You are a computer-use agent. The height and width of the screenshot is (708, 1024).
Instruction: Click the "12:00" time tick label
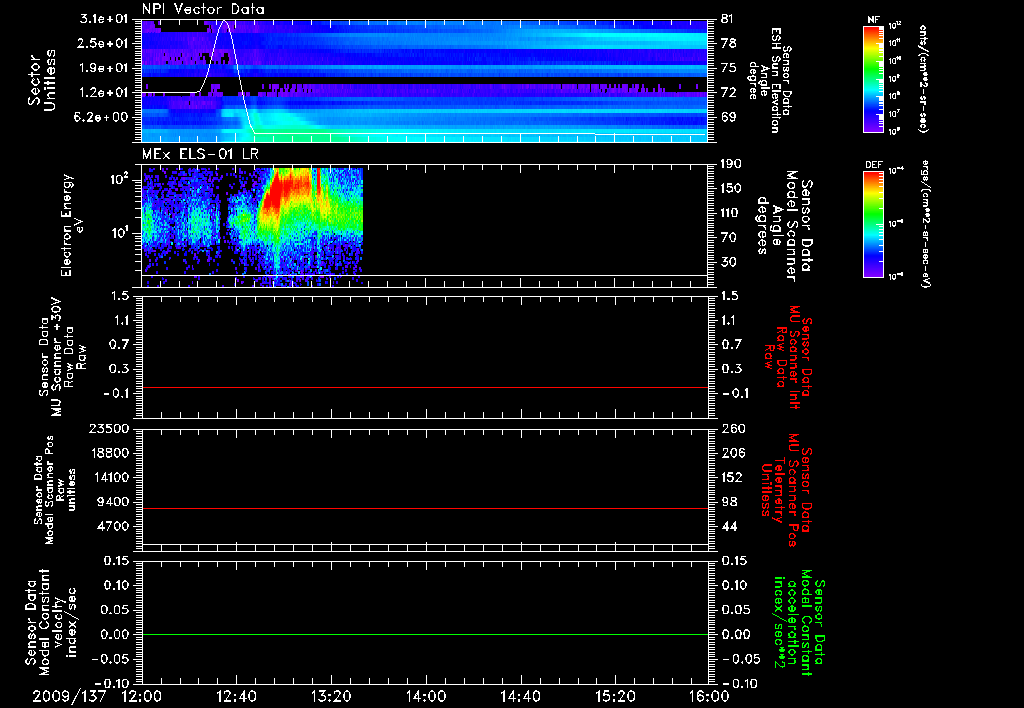tap(142, 696)
